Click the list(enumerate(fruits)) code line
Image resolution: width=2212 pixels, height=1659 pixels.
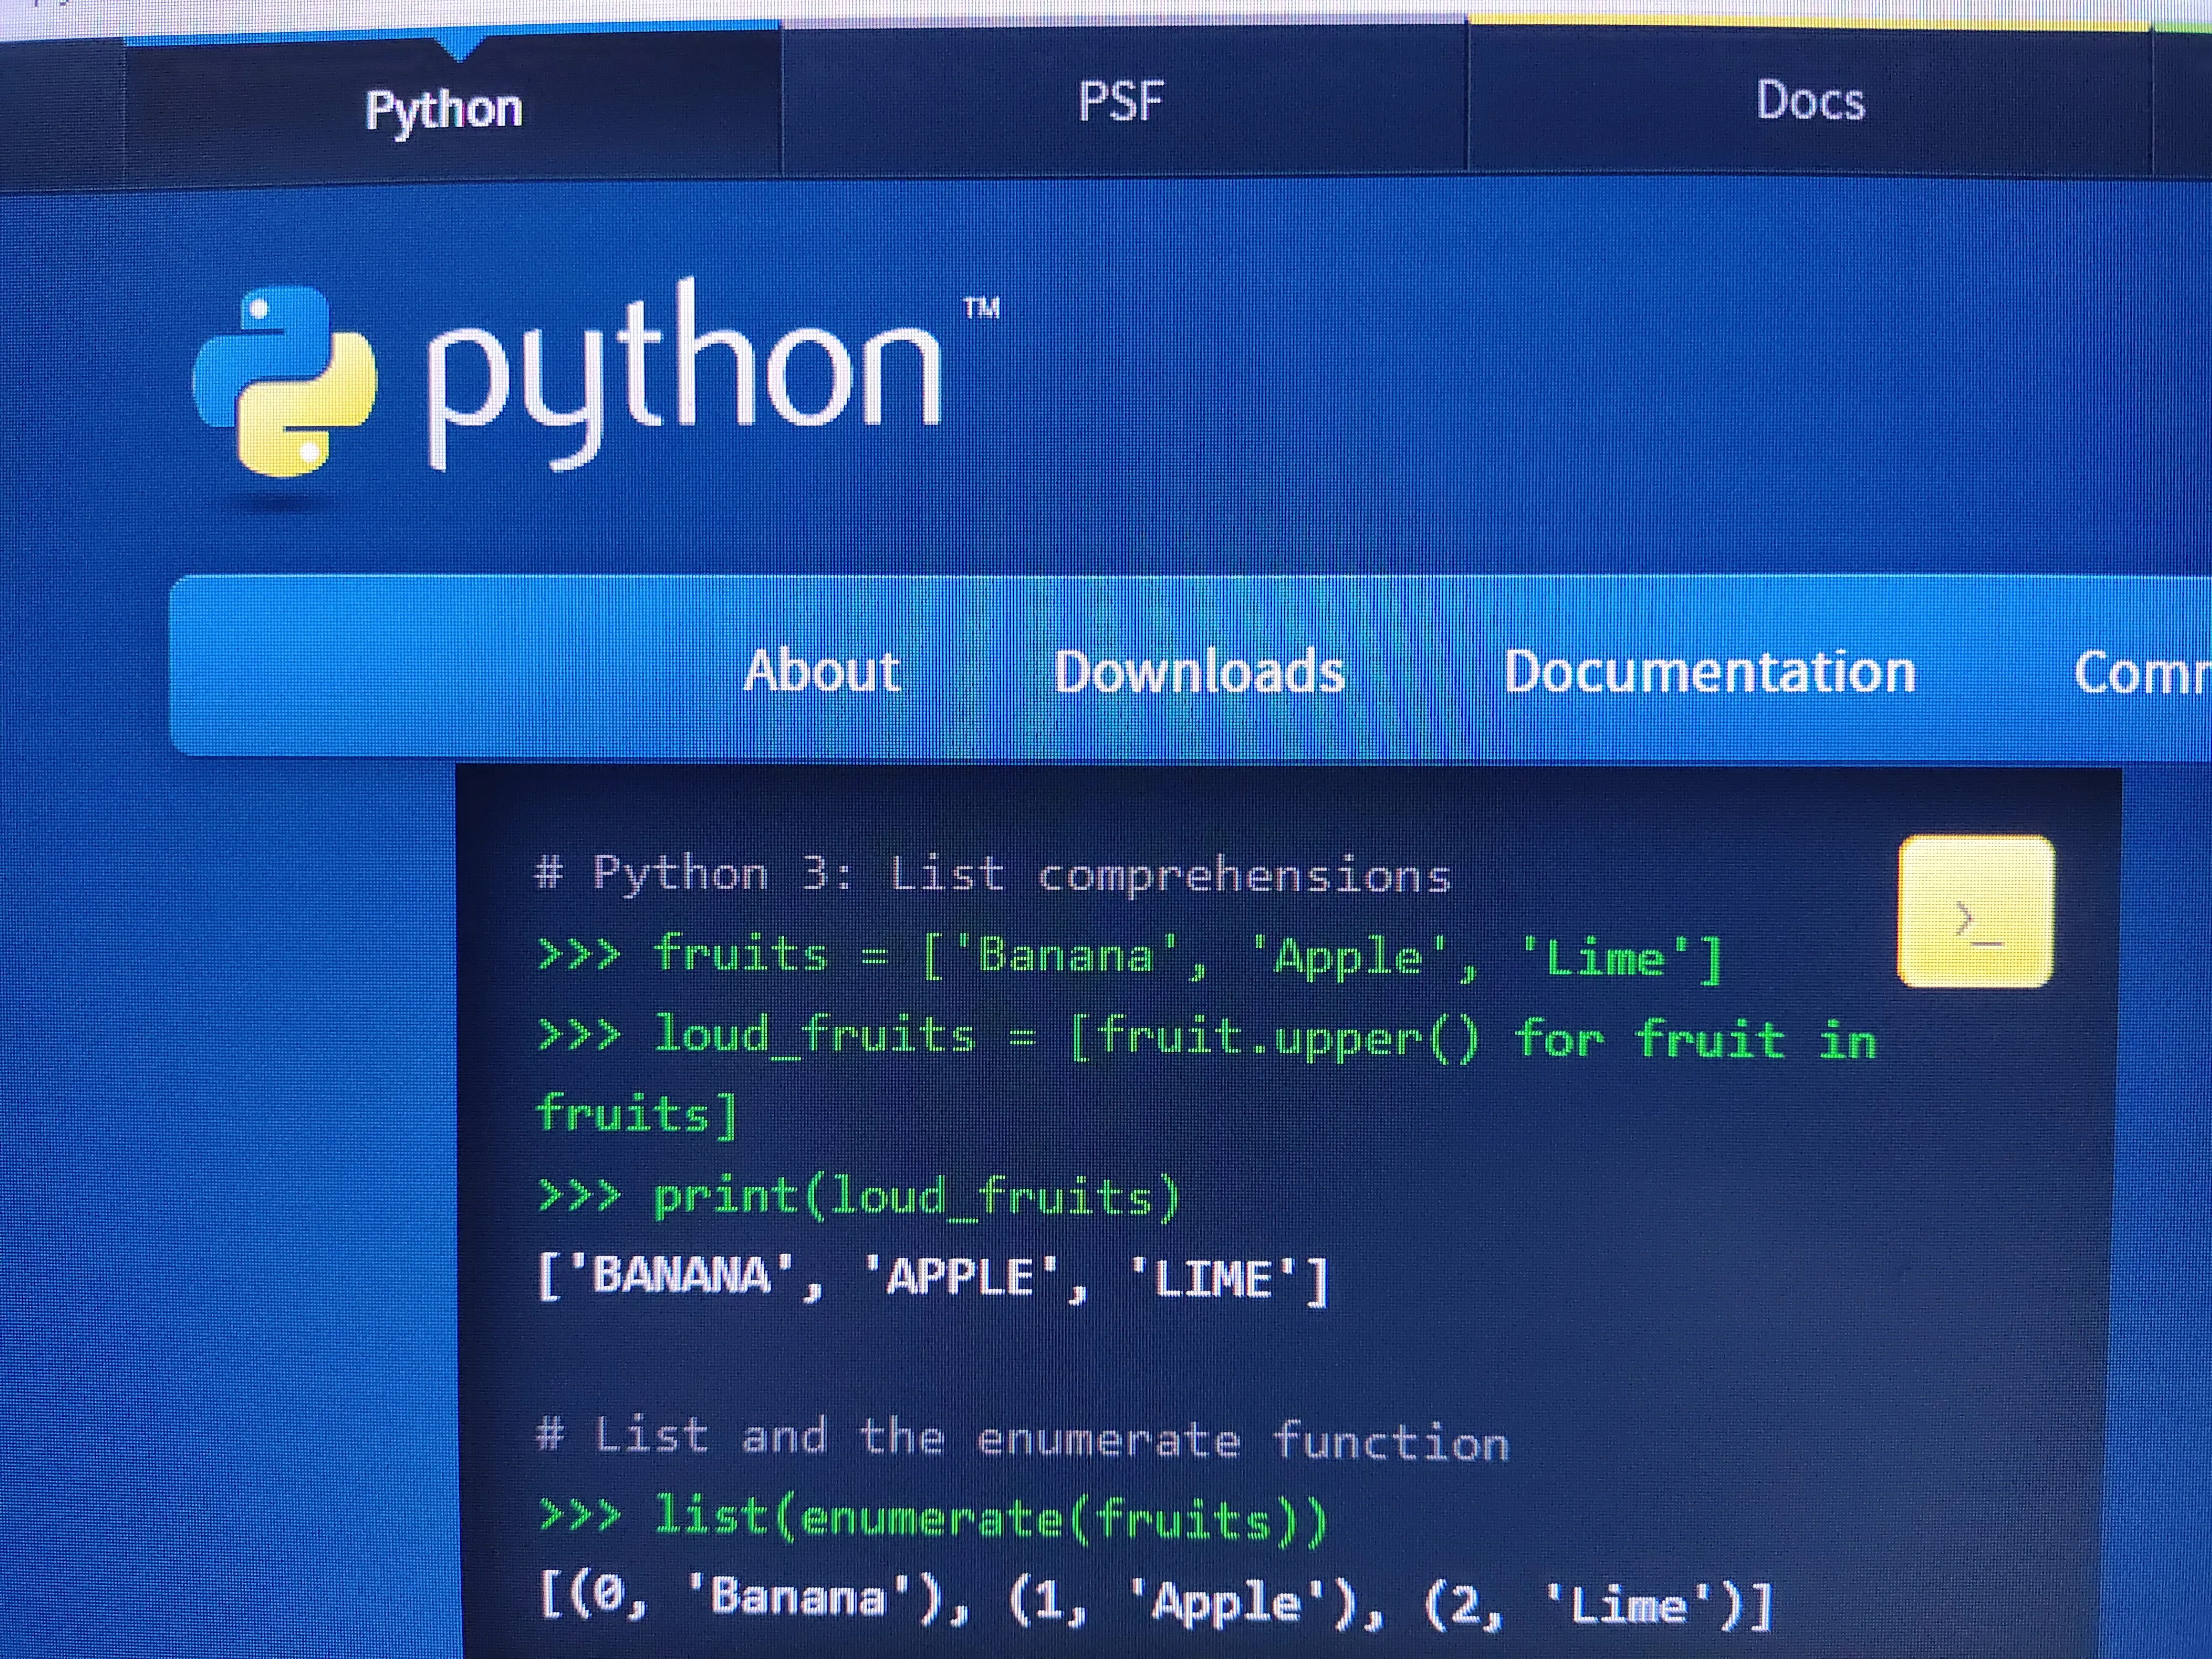(932, 1518)
